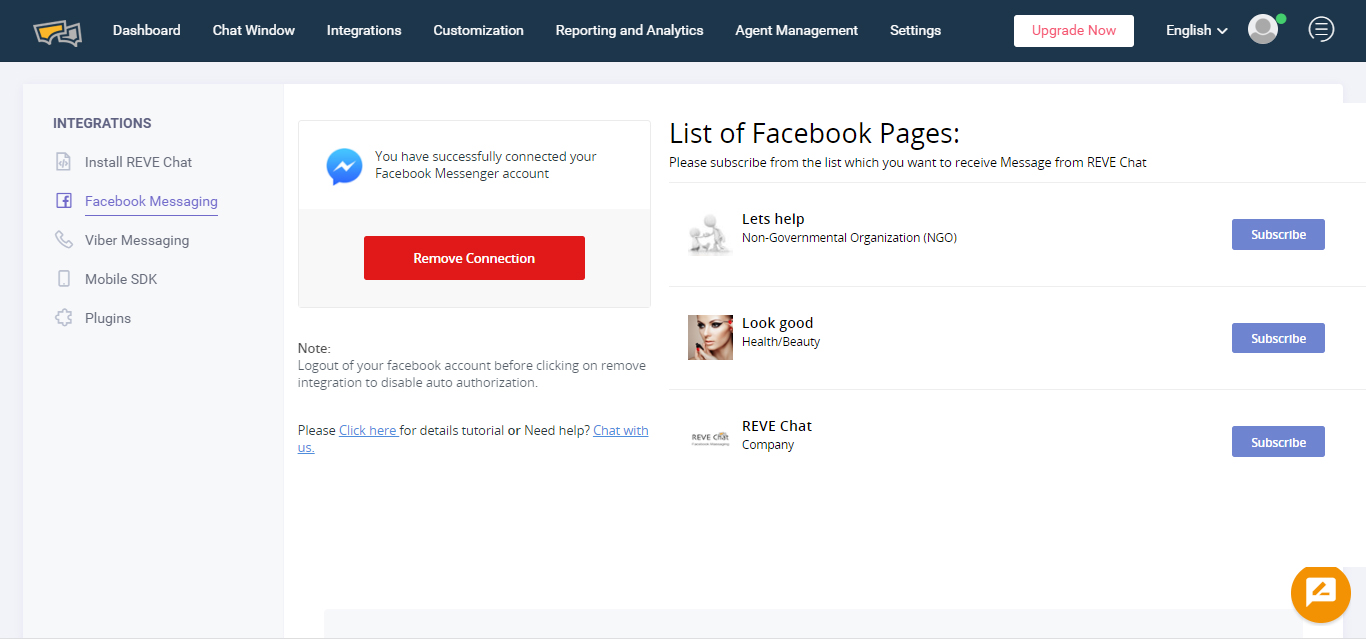The height and width of the screenshot is (639, 1366).
Task: Click the Plugins puzzle icon
Action: [x=63, y=318]
